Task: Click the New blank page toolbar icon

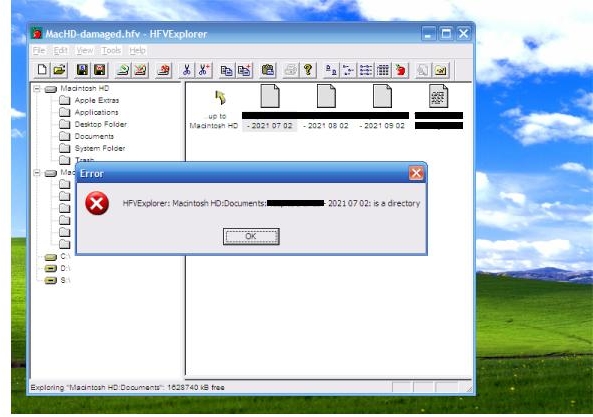Action: [x=42, y=70]
